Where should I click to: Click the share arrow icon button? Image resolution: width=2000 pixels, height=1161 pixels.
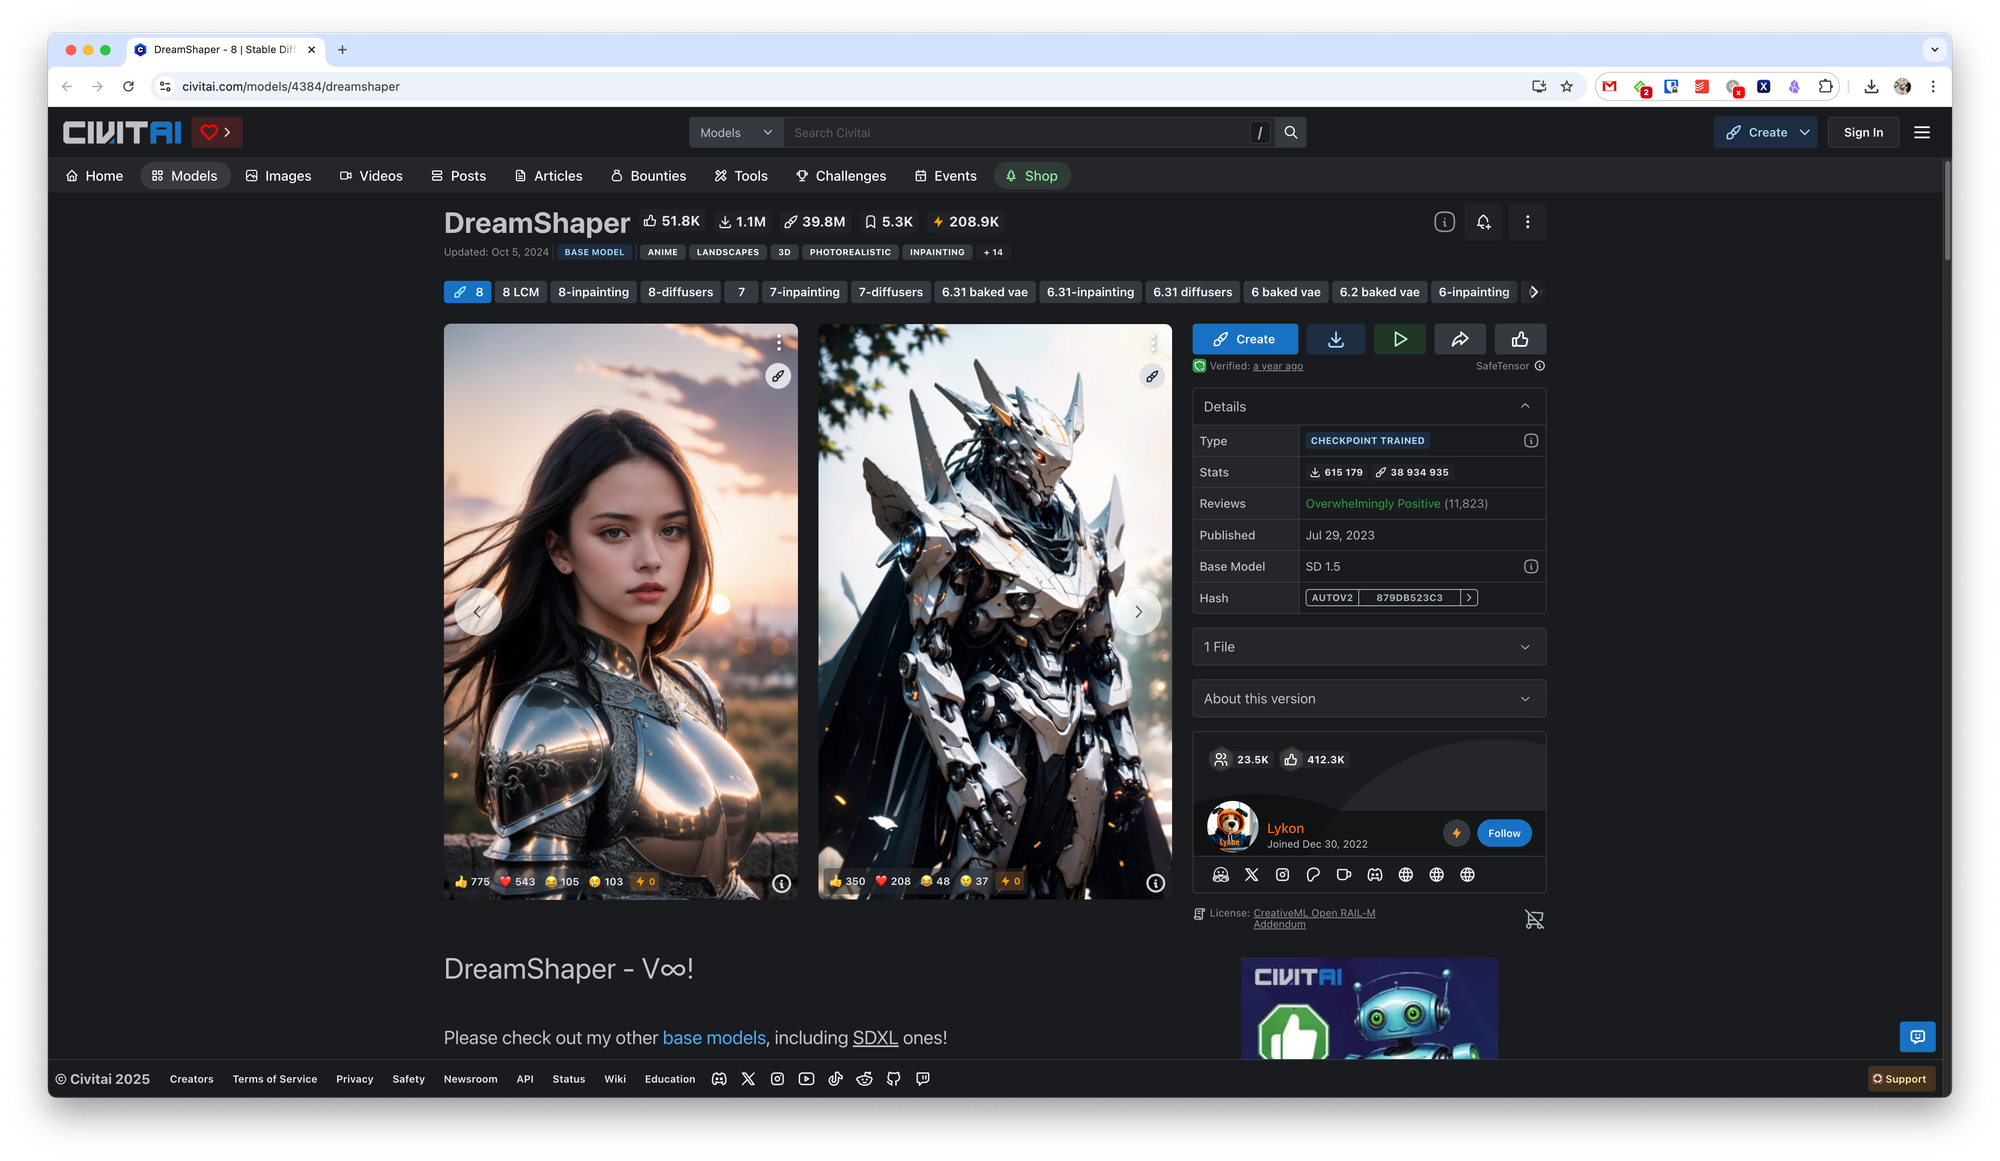pos(1459,339)
